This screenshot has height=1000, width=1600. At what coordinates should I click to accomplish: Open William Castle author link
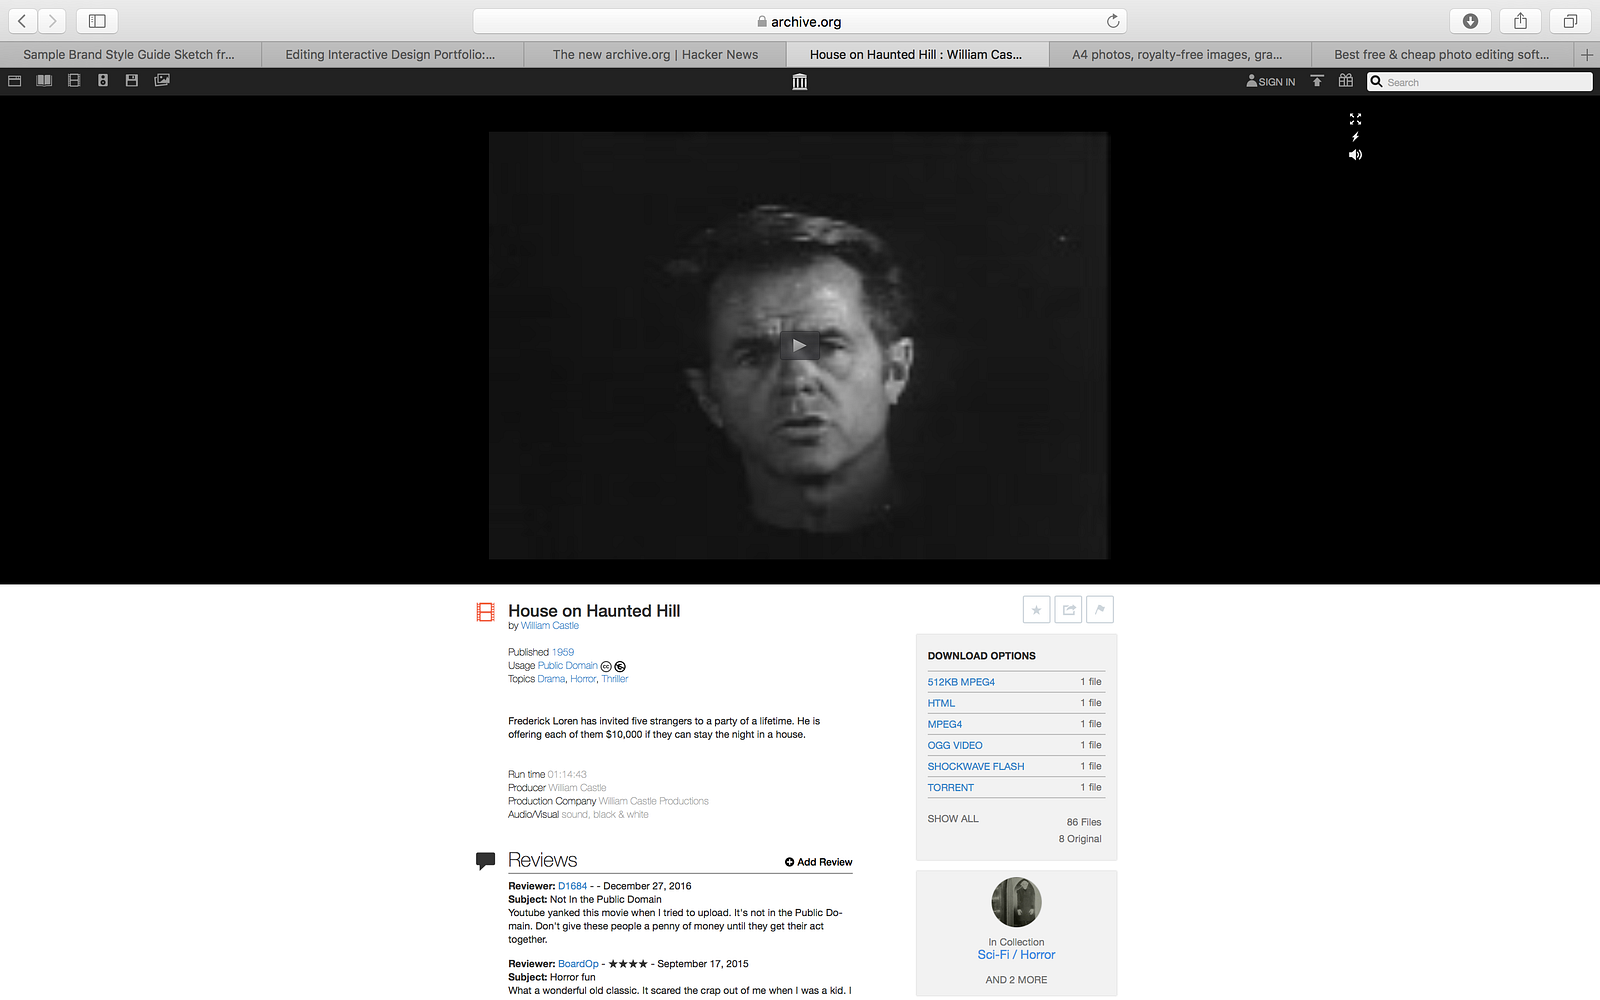click(550, 626)
